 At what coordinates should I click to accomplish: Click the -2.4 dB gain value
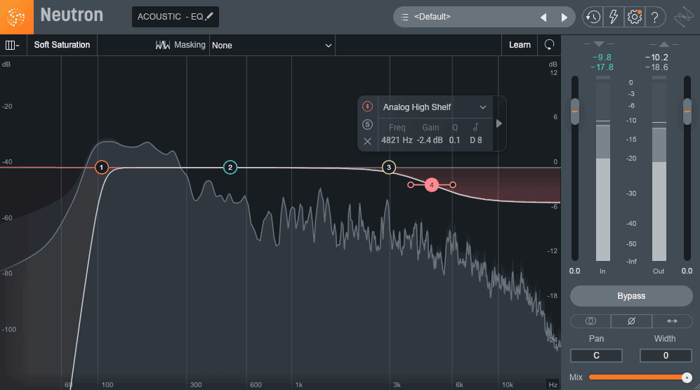[x=430, y=140]
